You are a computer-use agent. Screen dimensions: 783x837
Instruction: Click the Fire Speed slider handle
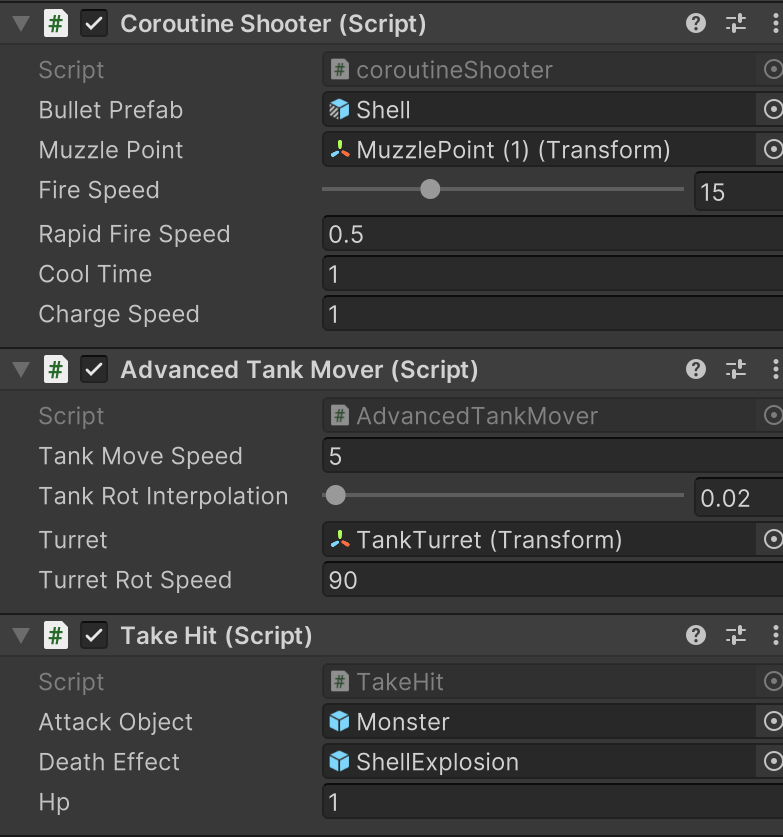(x=430, y=189)
